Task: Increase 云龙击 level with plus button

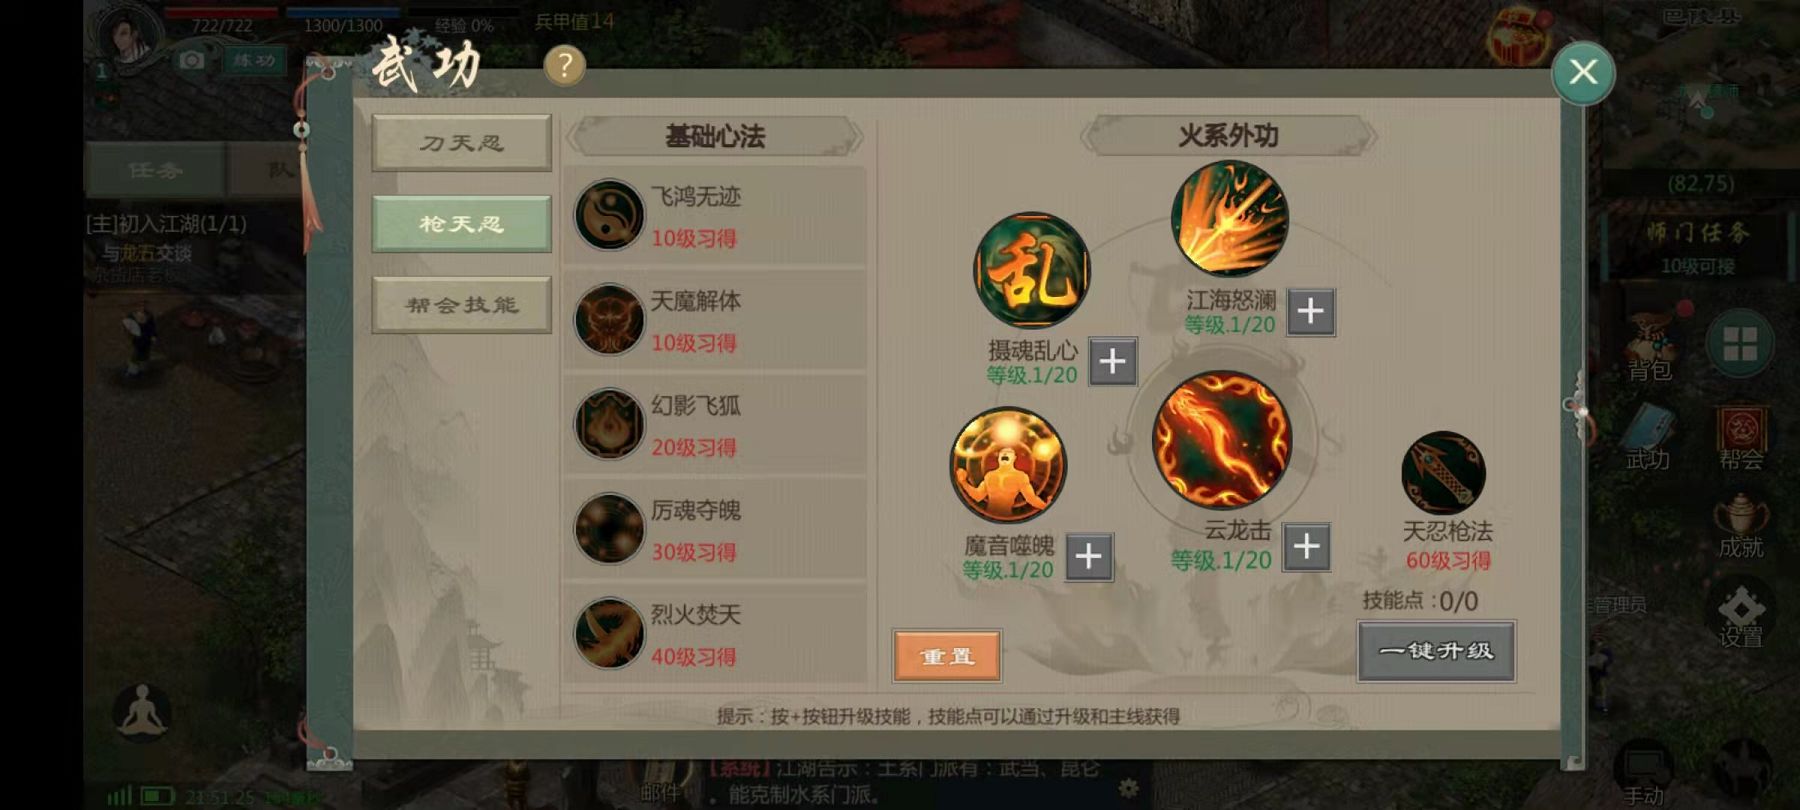Action: click(1306, 546)
